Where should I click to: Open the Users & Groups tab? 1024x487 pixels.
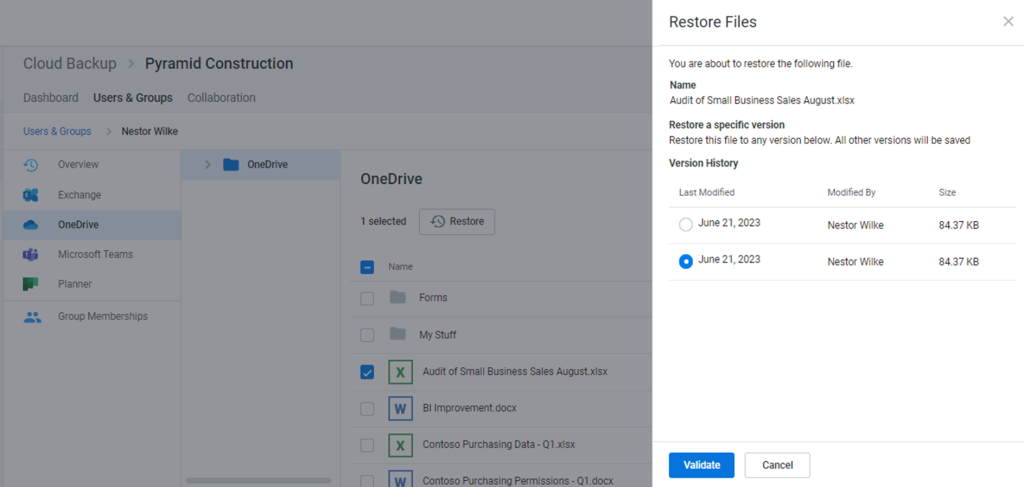point(133,97)
